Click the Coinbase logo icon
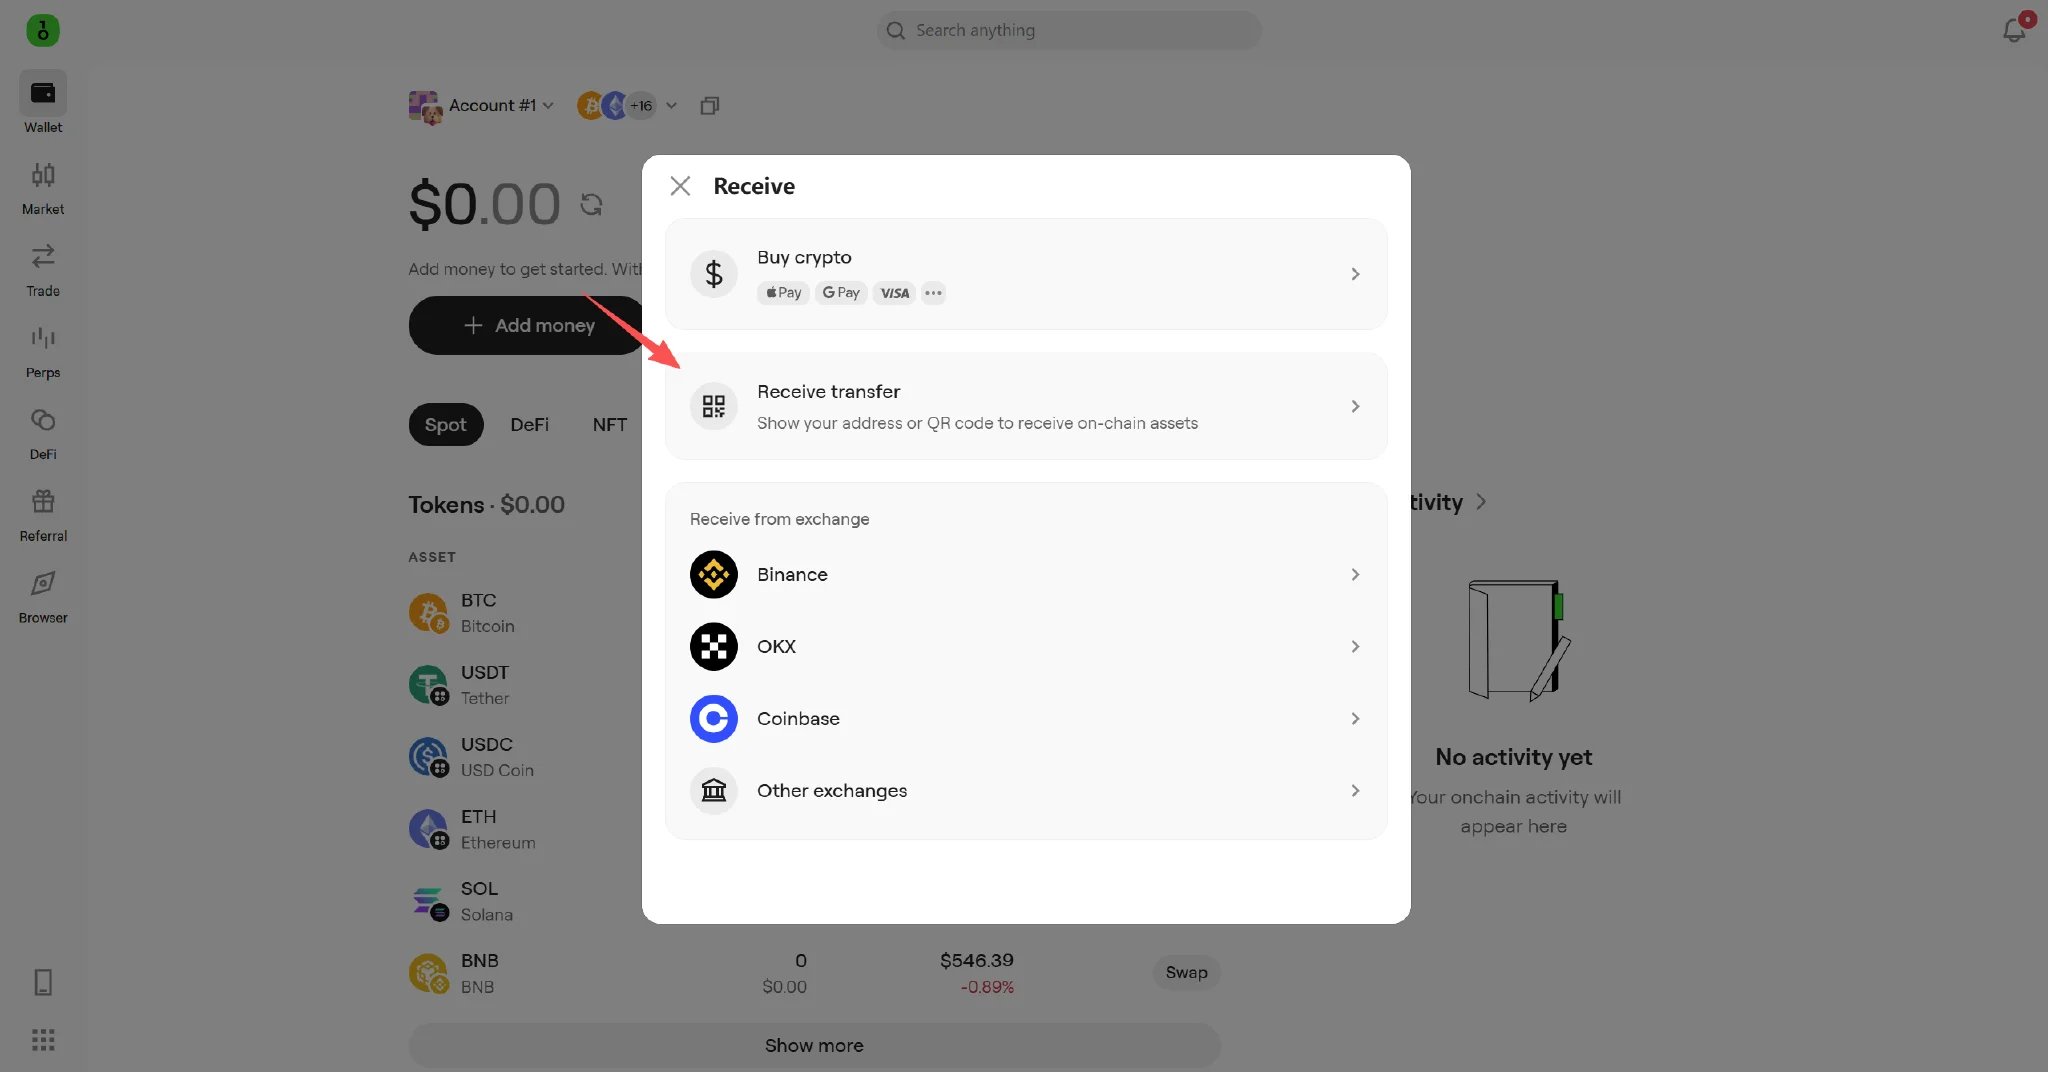The height and width of the screenshot is (1072, 2048). tap(714, 719)
